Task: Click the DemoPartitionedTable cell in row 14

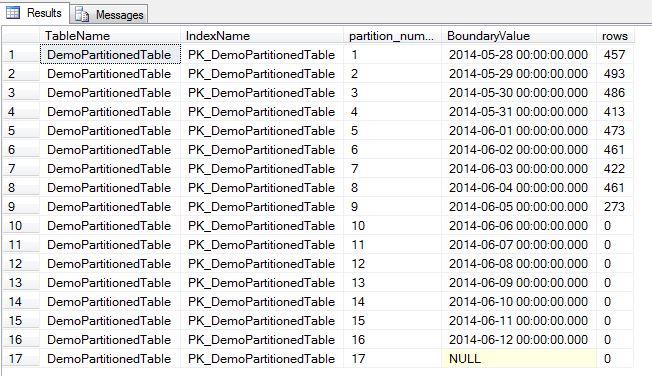Action: (110, 302)
